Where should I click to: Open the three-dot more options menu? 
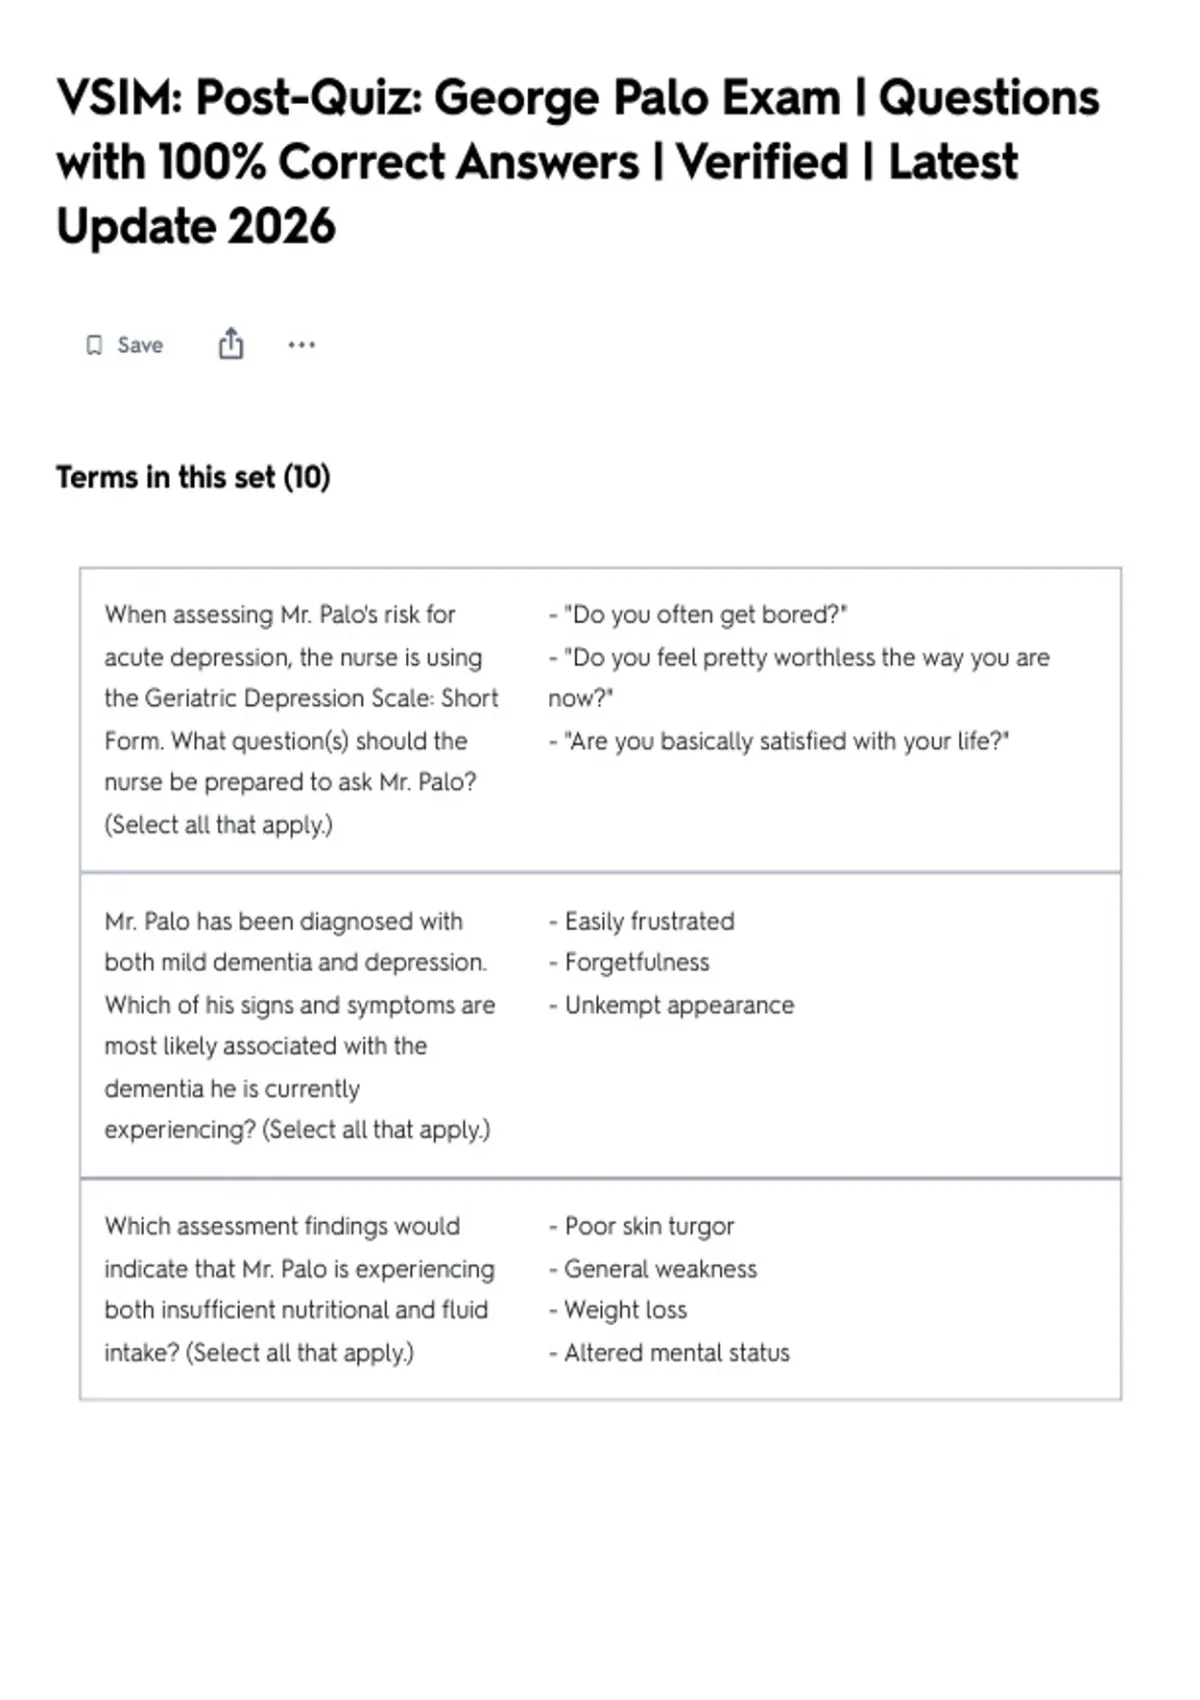[301, 345]
